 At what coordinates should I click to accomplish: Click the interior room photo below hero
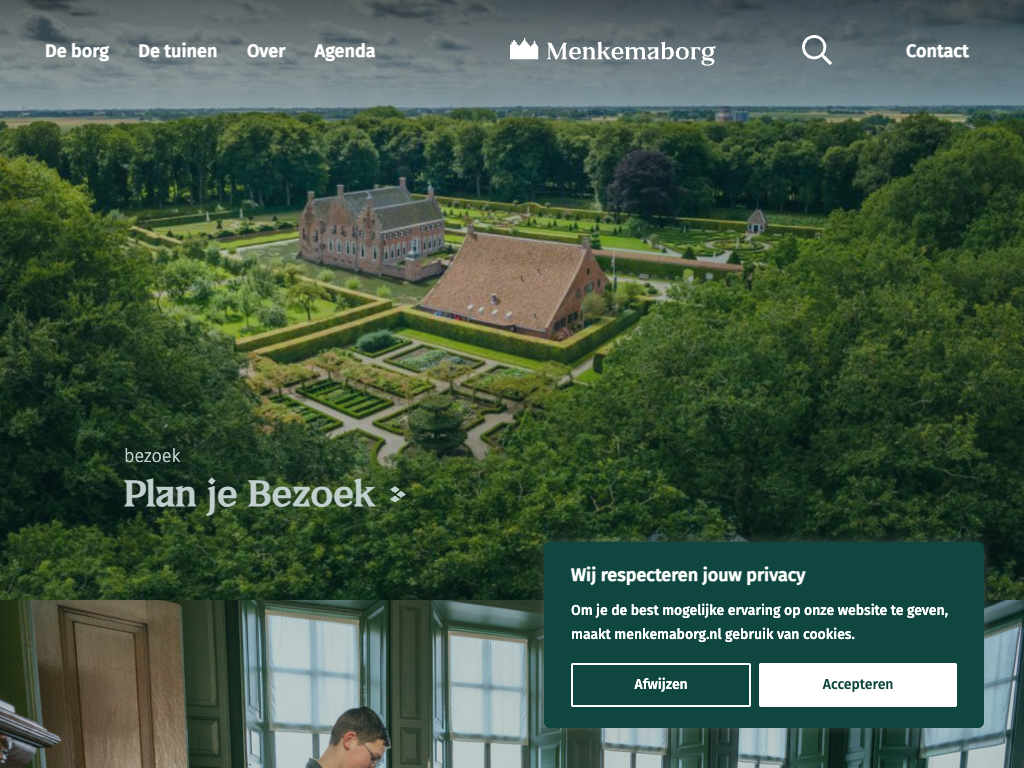(x=272, y=684)
